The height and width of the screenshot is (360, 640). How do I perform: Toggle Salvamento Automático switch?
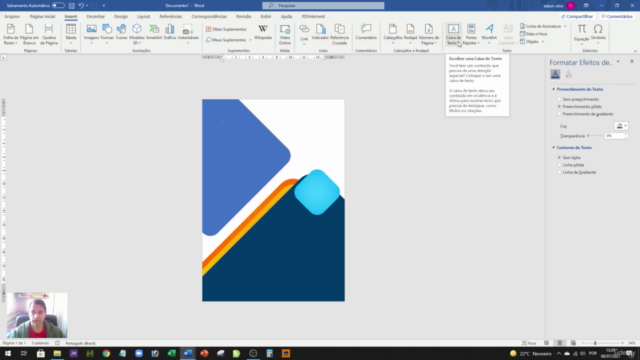[58, 6]
